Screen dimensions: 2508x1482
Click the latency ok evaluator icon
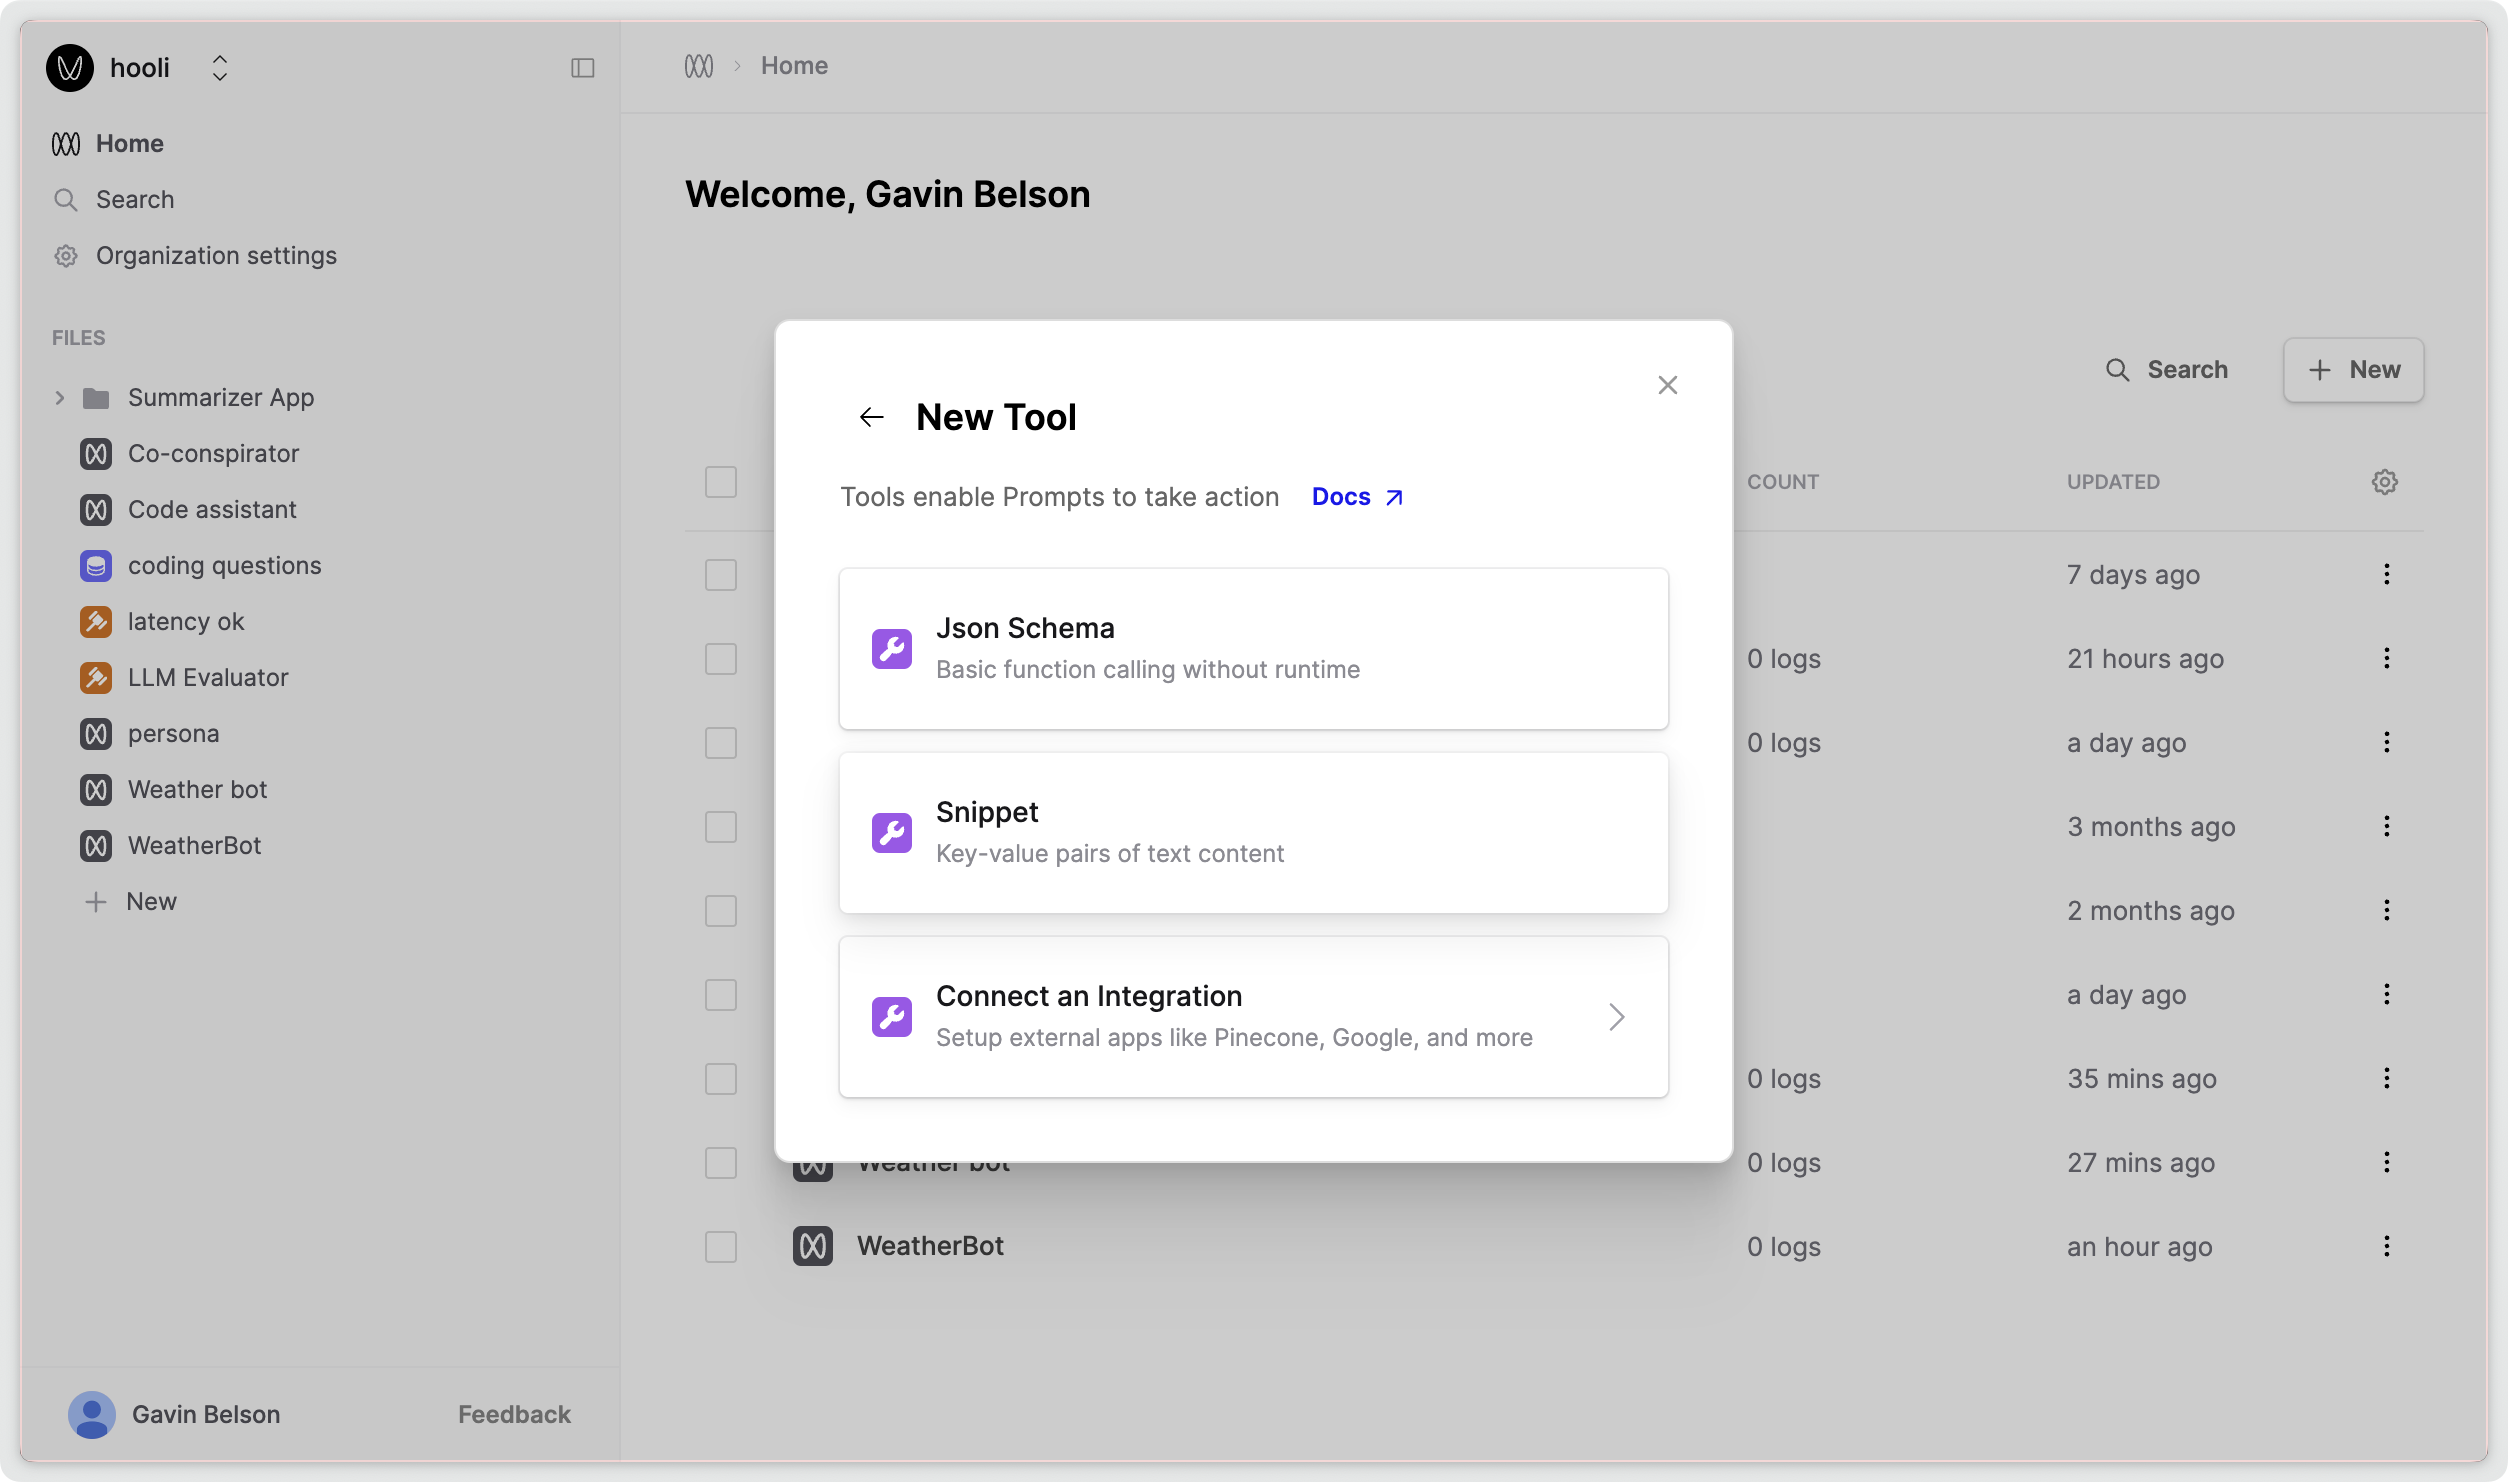96,621
